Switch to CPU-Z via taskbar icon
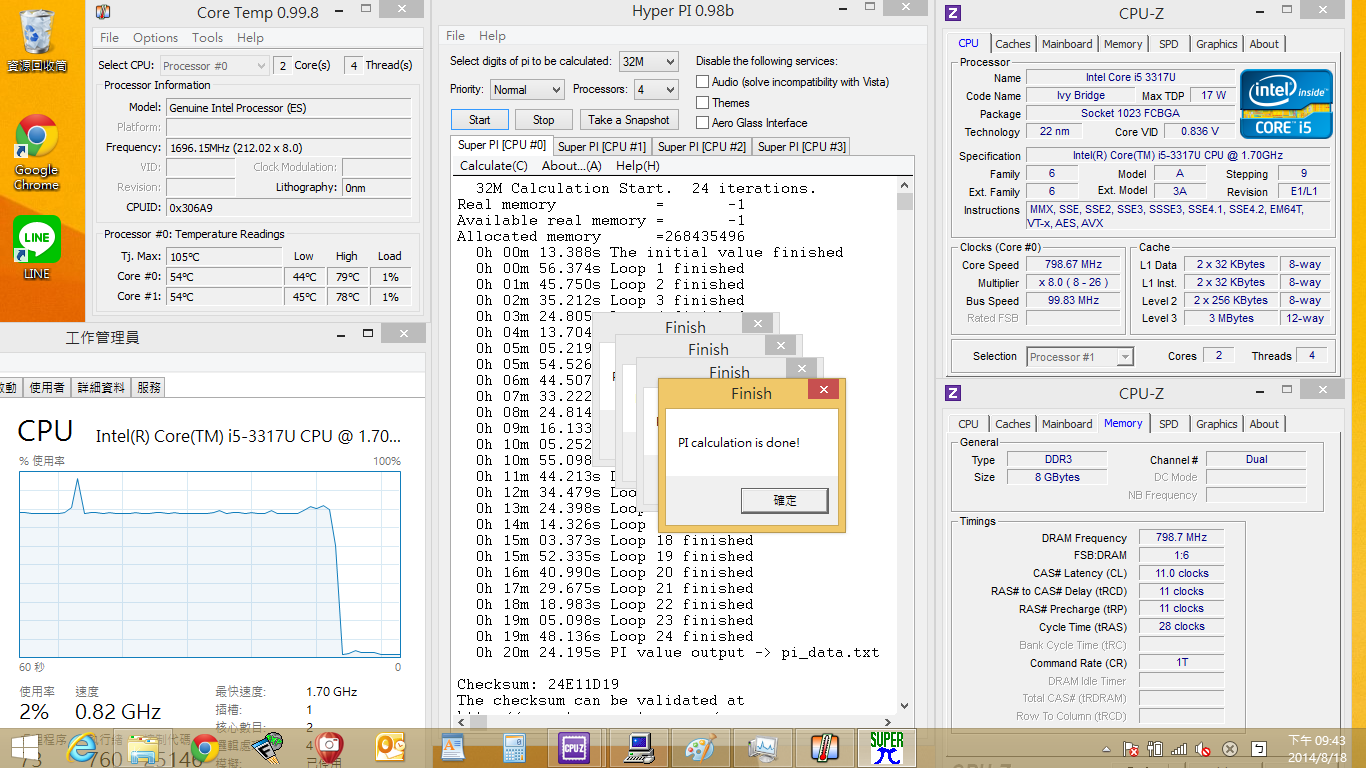Image resolution: width=1366 pixels, height=768 pixels. 575,747
